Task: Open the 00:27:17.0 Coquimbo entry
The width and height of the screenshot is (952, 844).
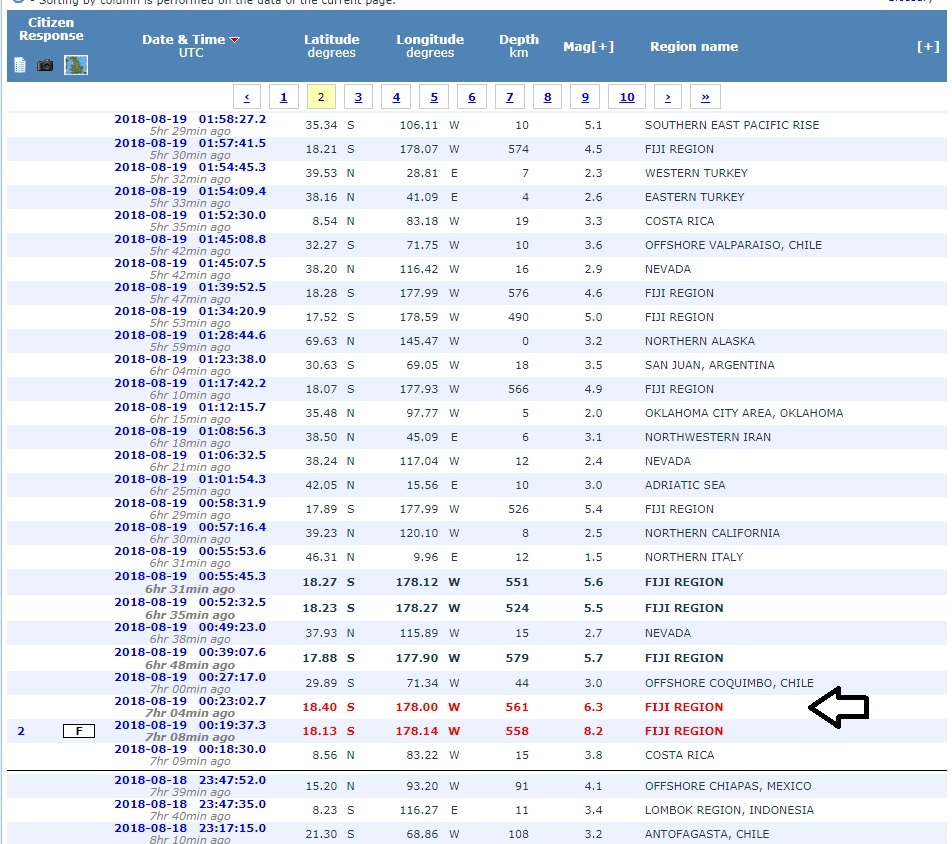Action: click(x=190, y=677)
